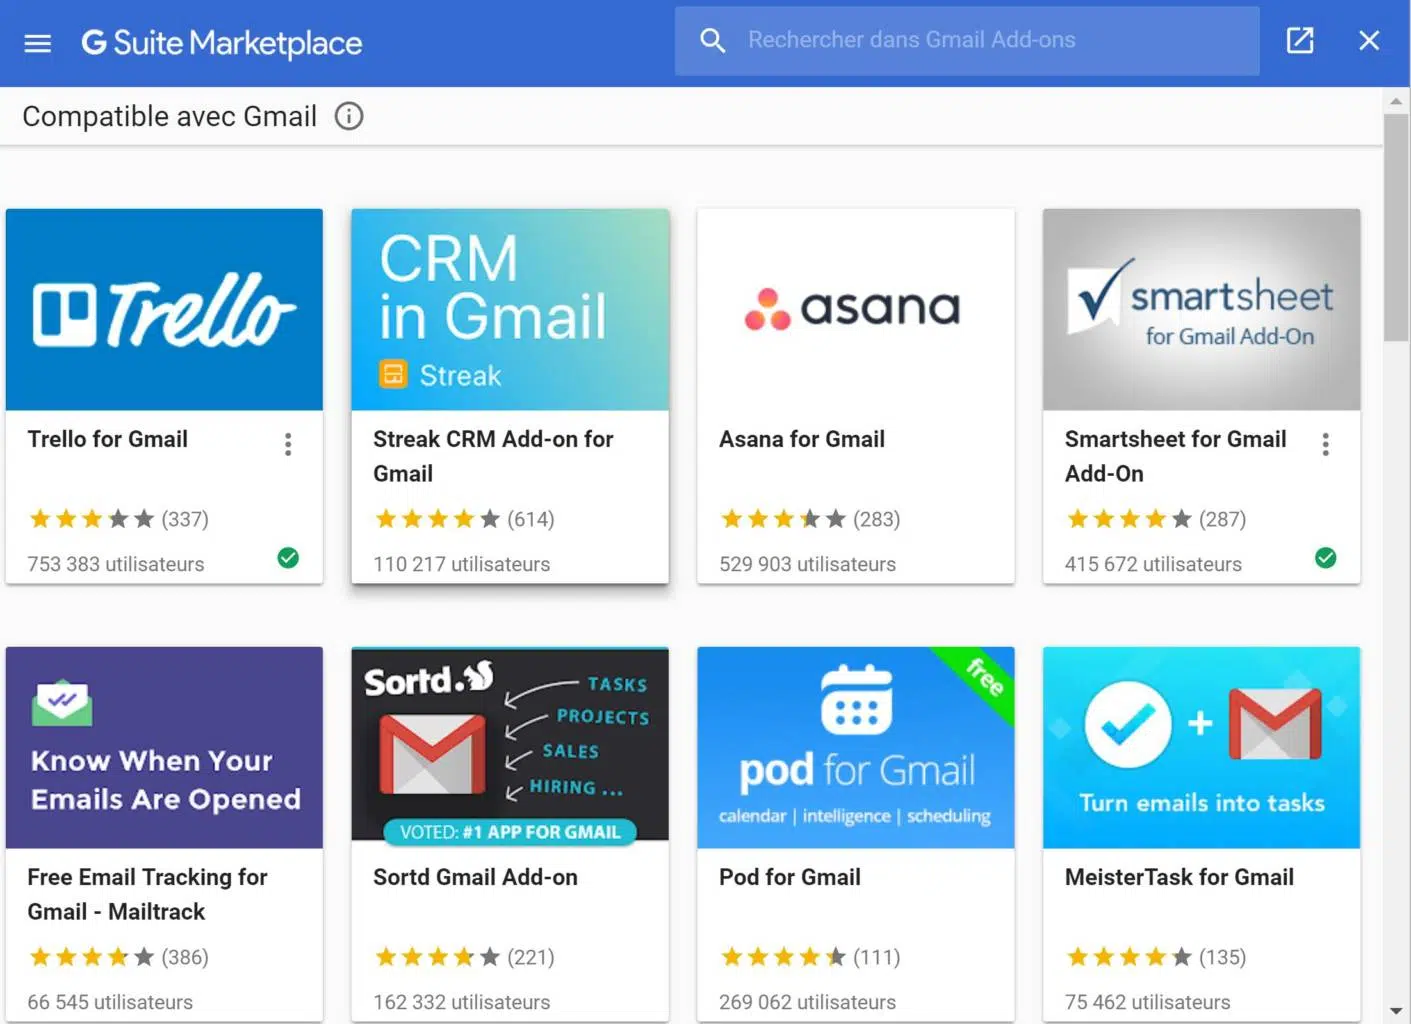Open the Turn emails into tasks banner
Screen dimensions: 1411x1024
pyautogui.click(x=1201, y=747)
